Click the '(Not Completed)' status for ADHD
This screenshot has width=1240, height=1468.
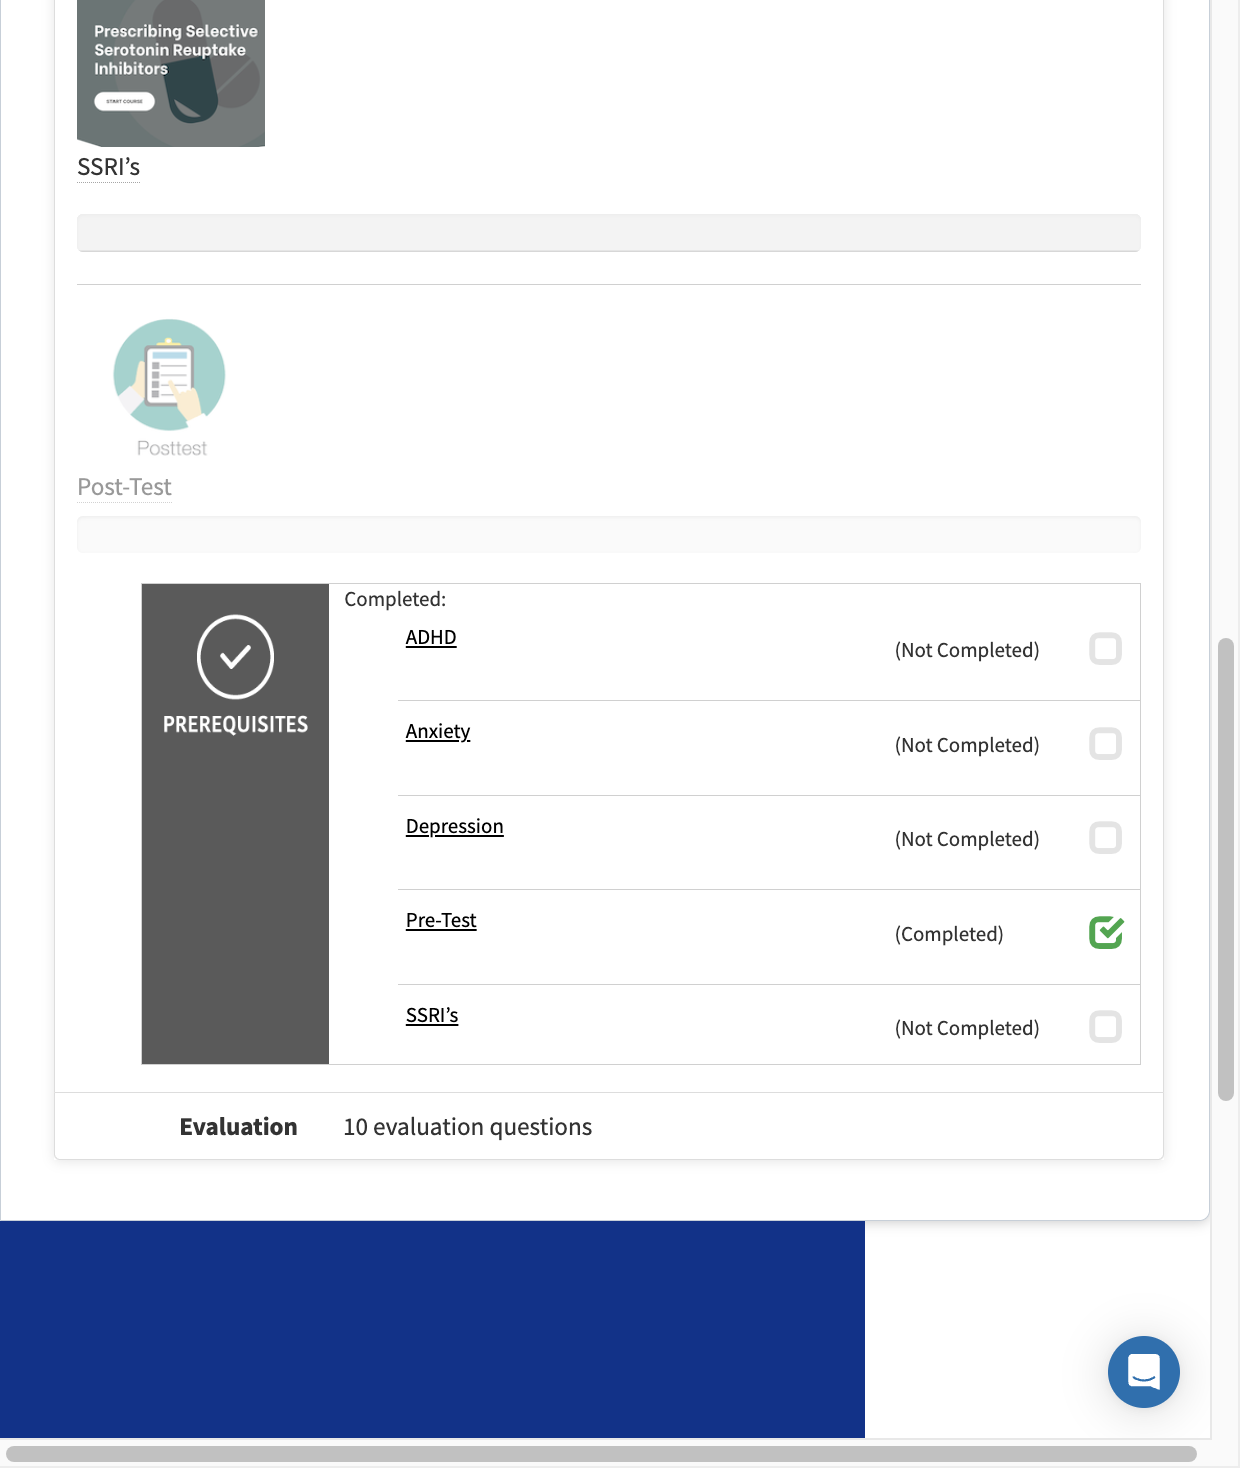pyautogui.click(x=967, y=650)
